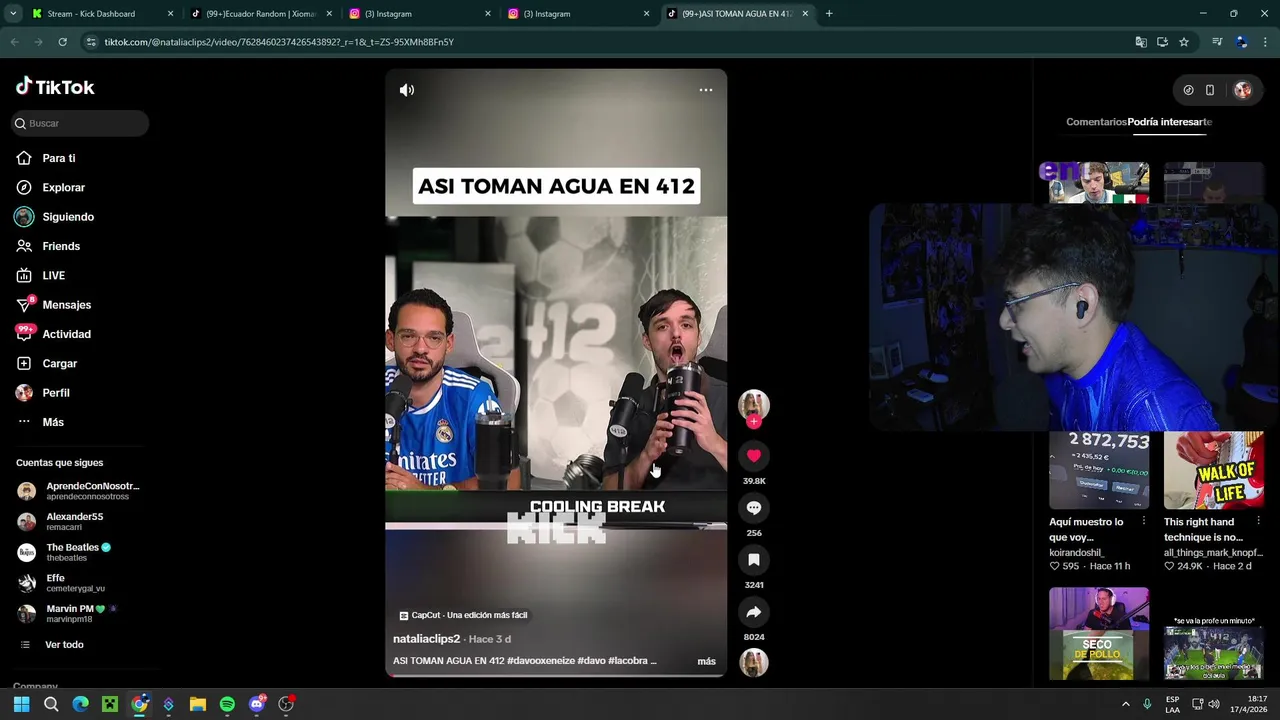The width and height of the screenshot is (1280, 720).
Task: Switch to the Comentarios tab
Action: point(1096,122)
